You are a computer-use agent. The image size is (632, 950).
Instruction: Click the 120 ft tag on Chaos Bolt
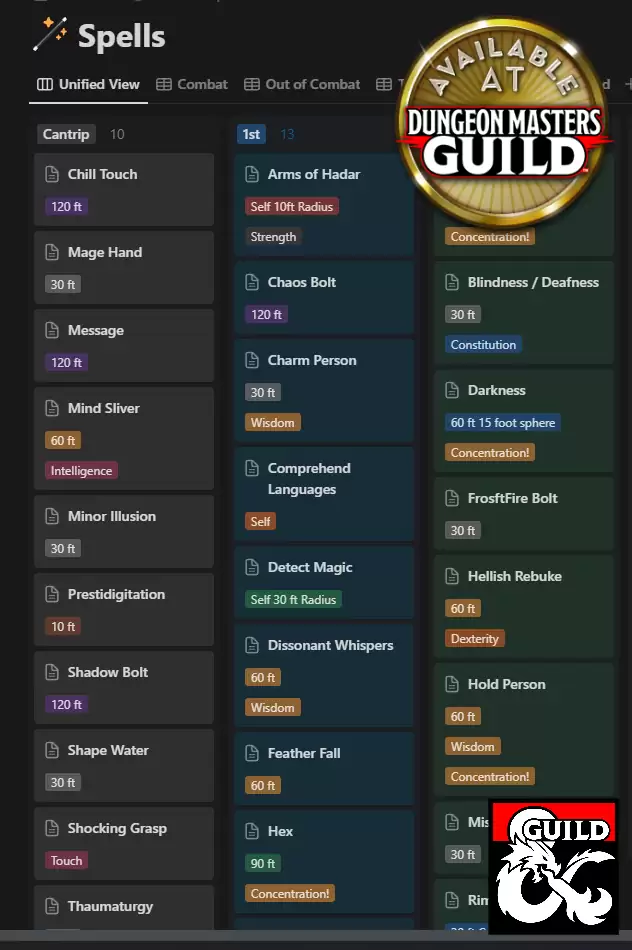[x=266, y=314]
